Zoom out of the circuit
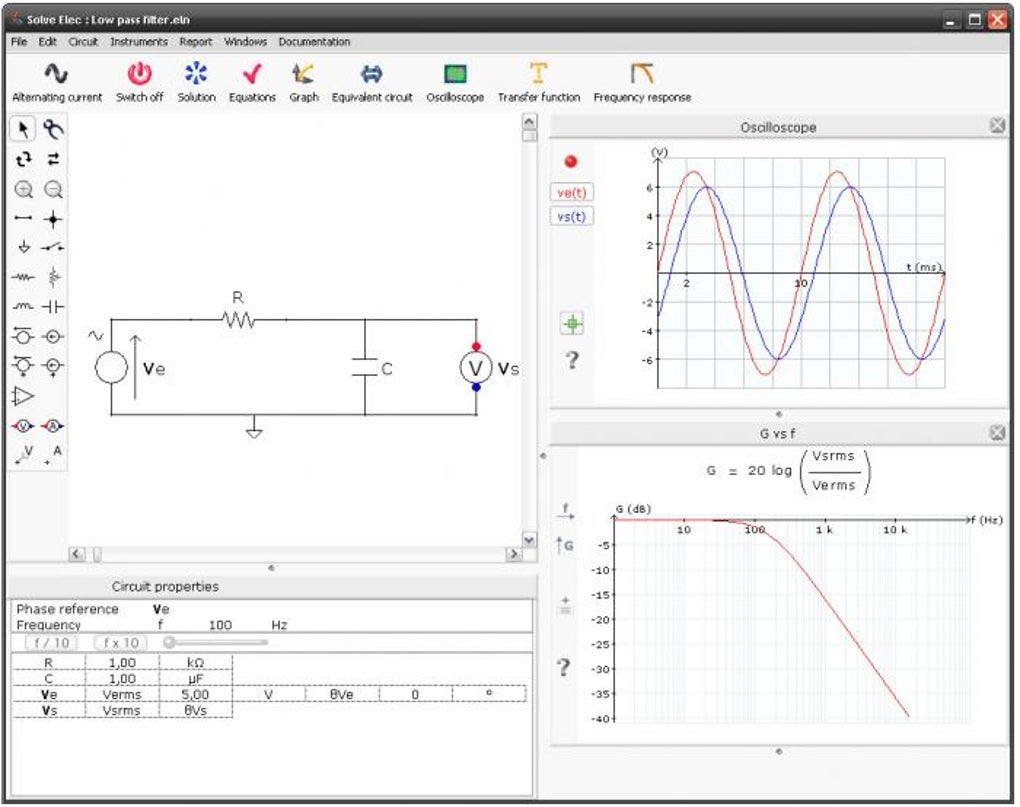This screenshot has height=807, width=1020. (x=53, y=189)
